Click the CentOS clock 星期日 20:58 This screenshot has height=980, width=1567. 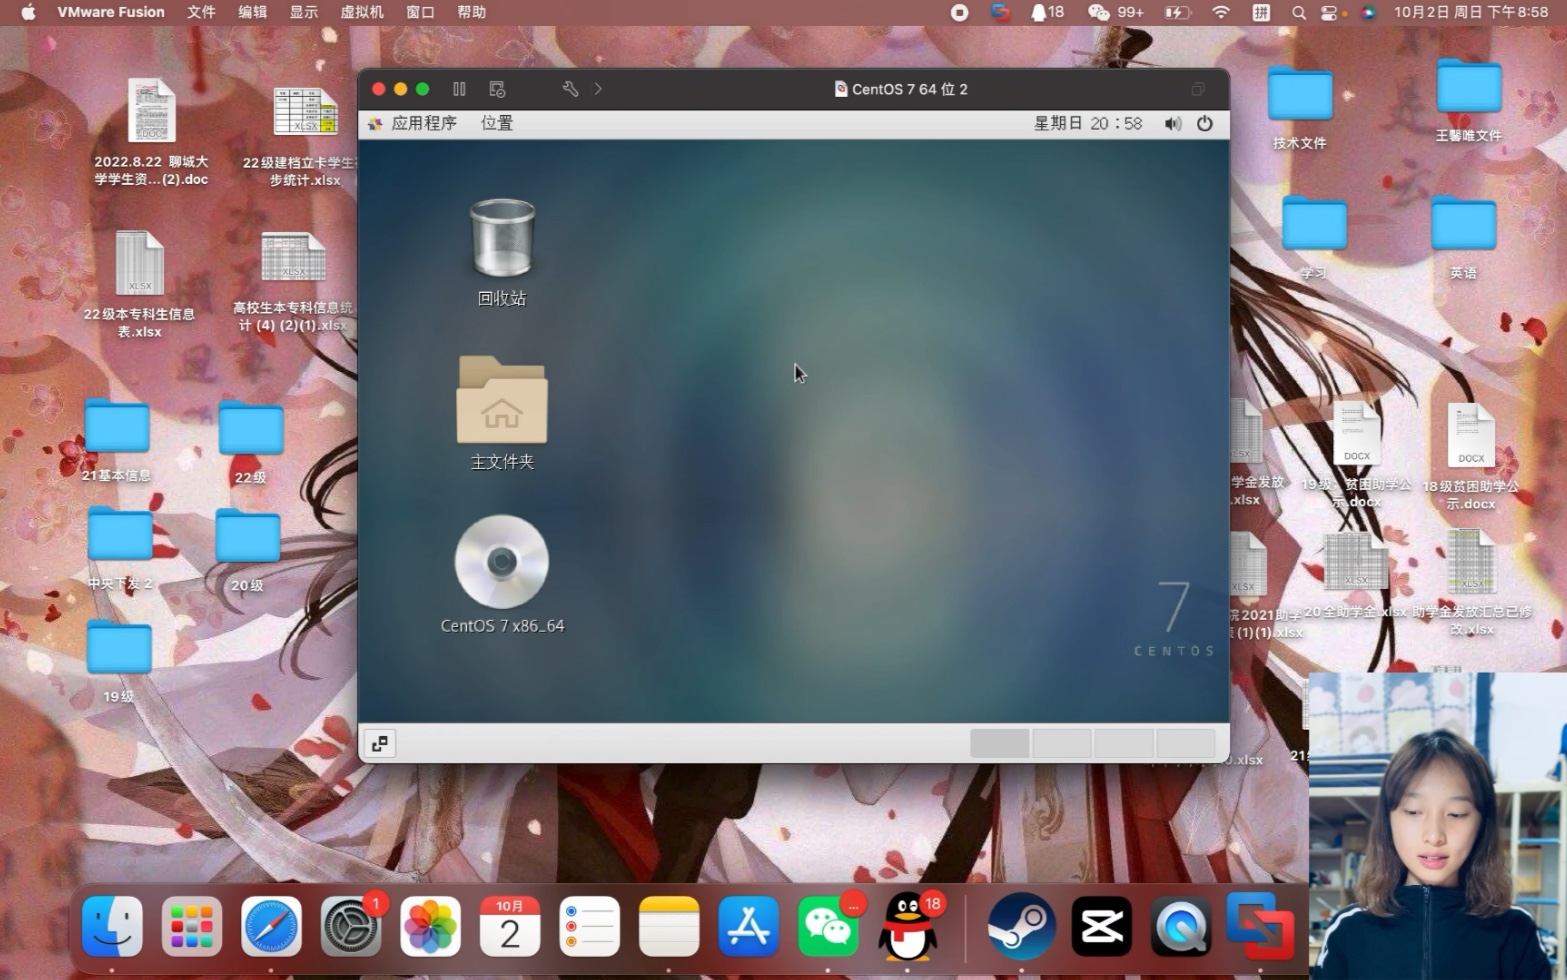(1088, 123)
